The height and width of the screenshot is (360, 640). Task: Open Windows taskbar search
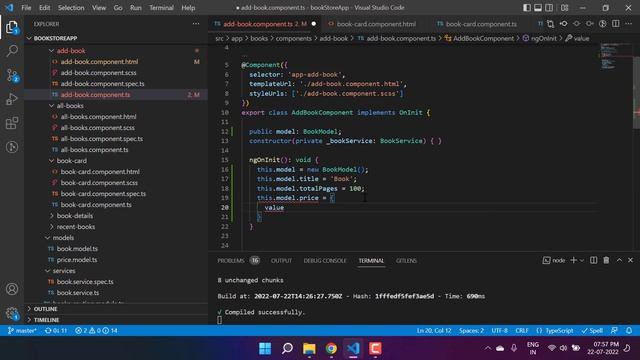(287, 349)
